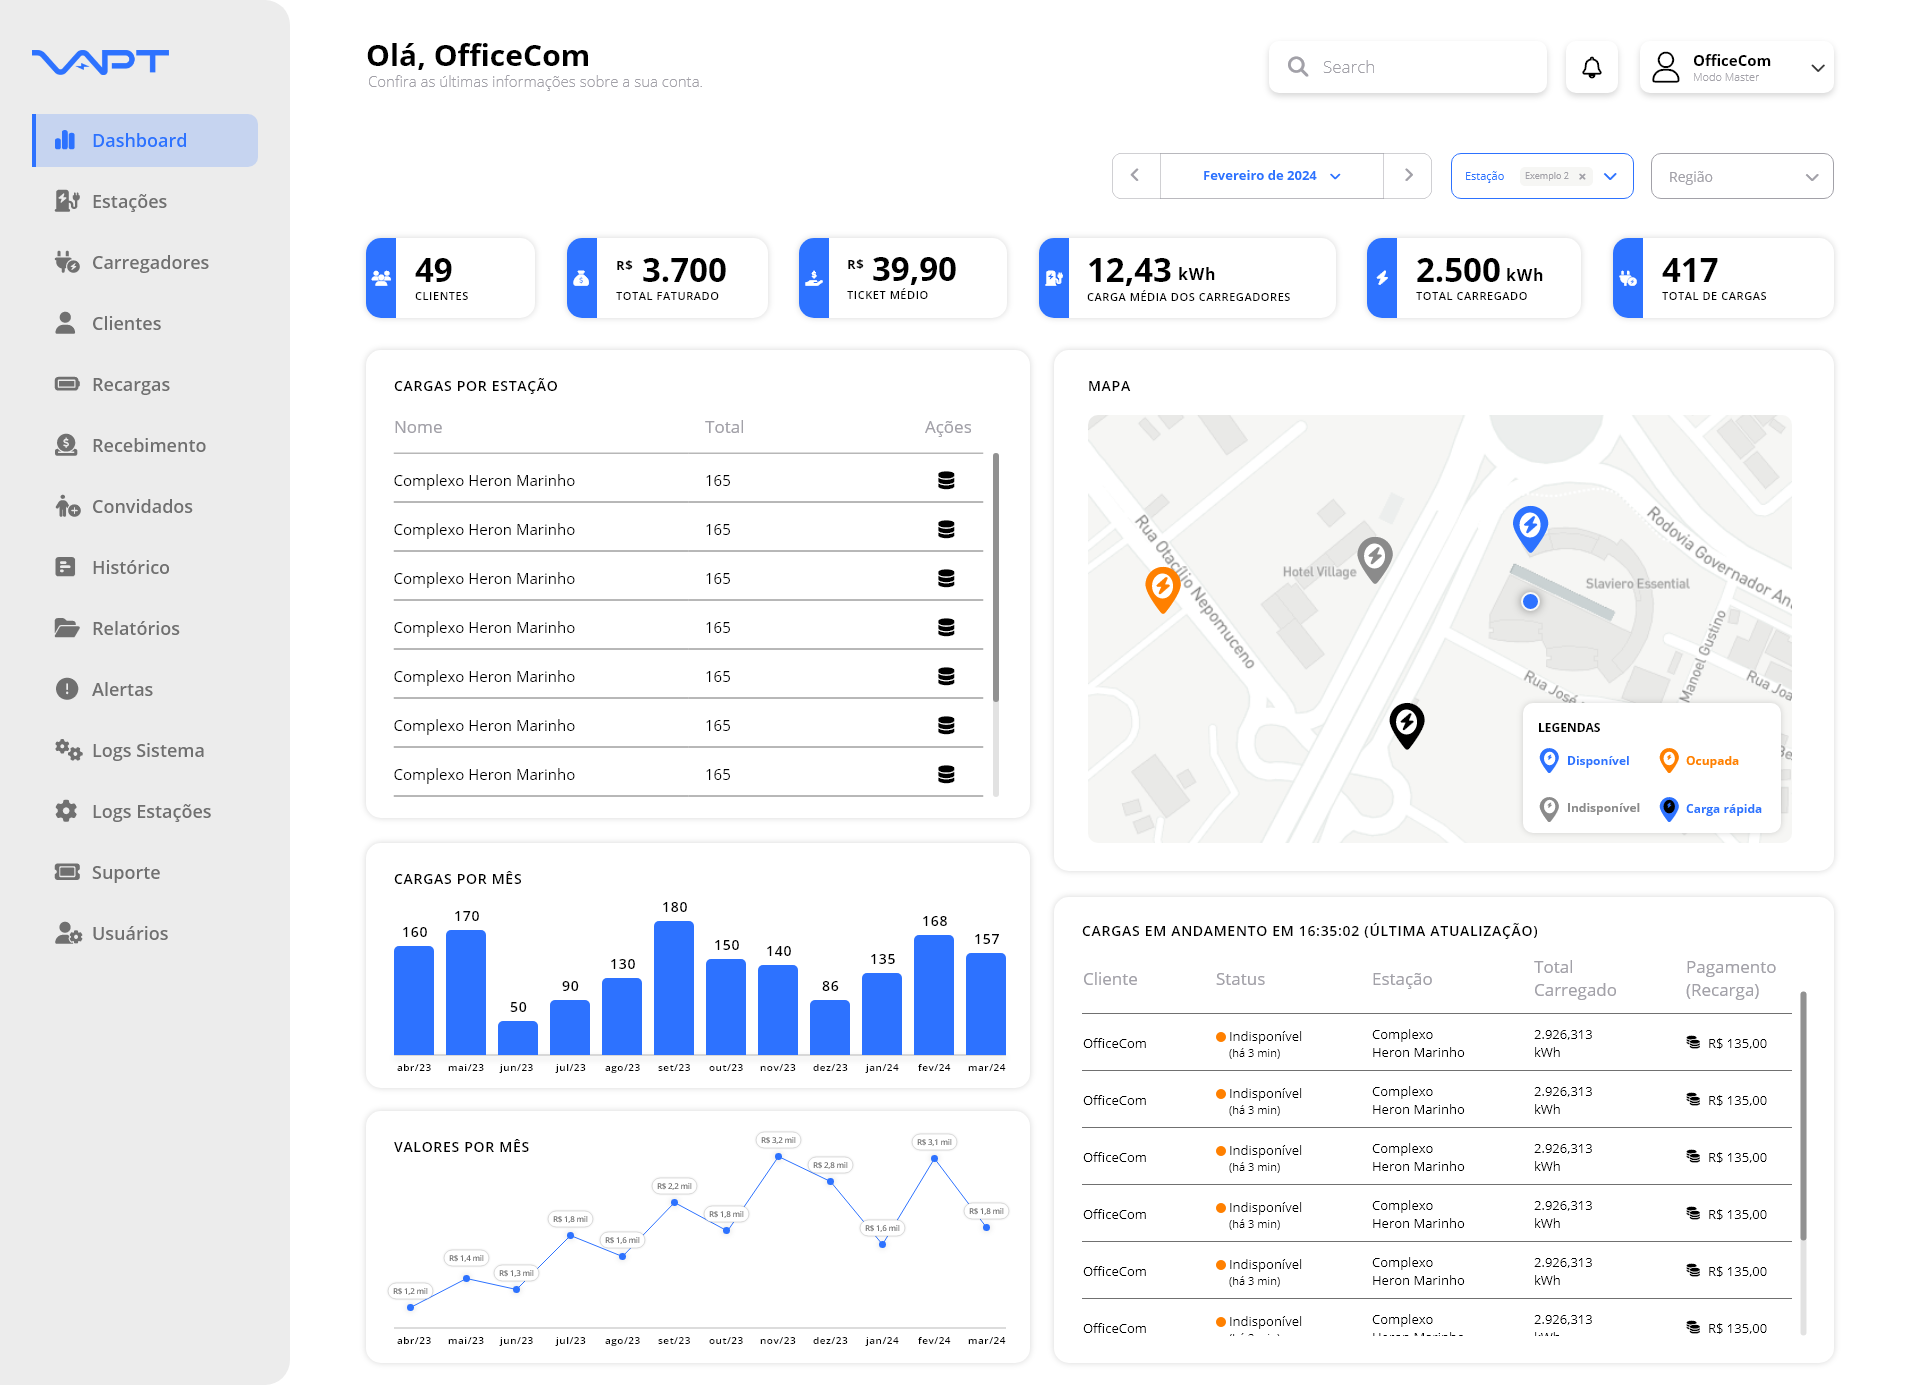This screenshot has width=1920, height=1385.
Task: Open Estações in the sidebar
Action: point(129,201)
